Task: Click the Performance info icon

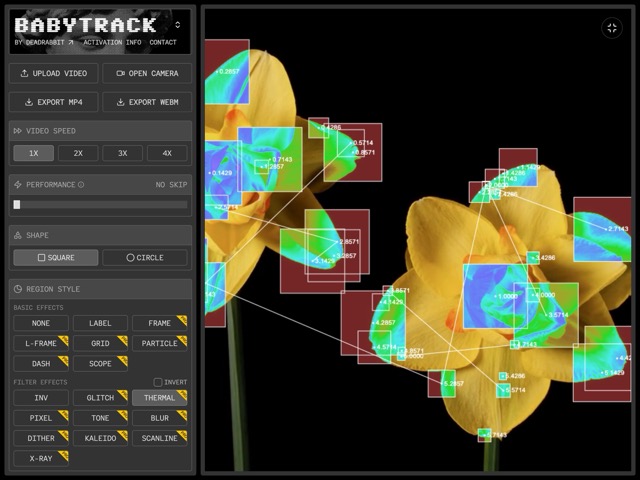Action: (x=81, y=185)
